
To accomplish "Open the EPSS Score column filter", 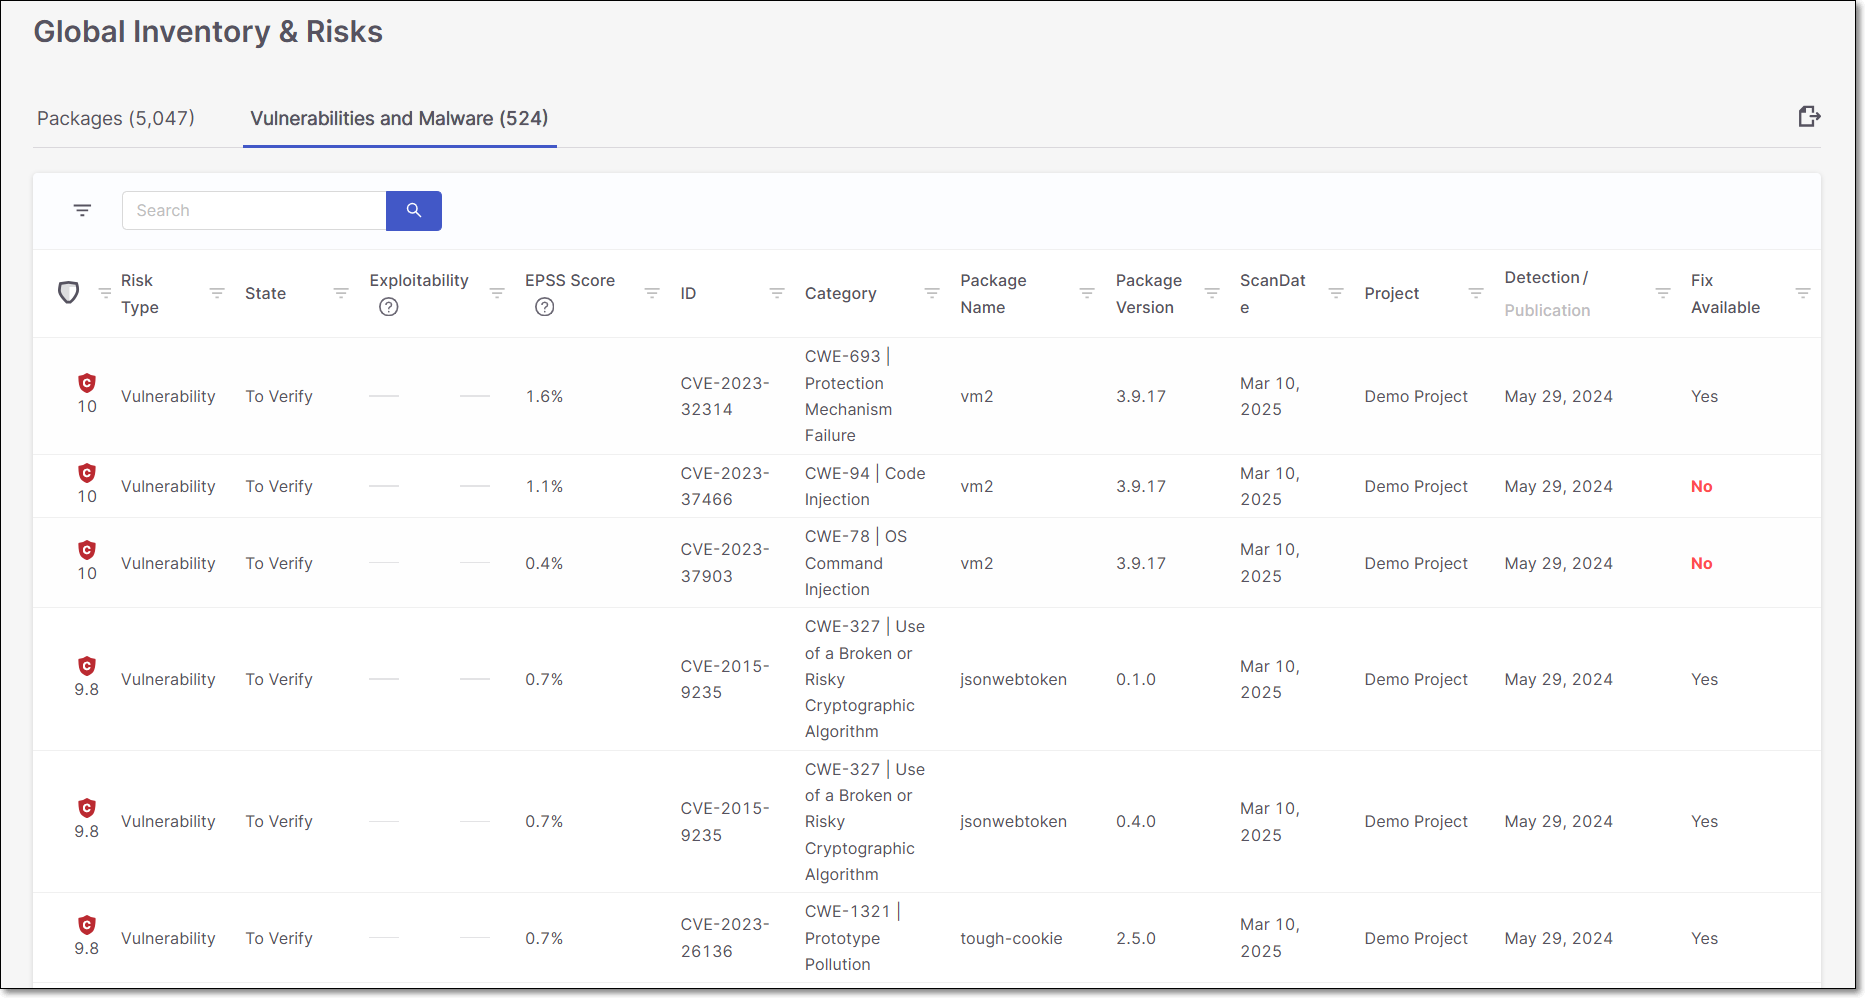I will [x=652, y=293].
